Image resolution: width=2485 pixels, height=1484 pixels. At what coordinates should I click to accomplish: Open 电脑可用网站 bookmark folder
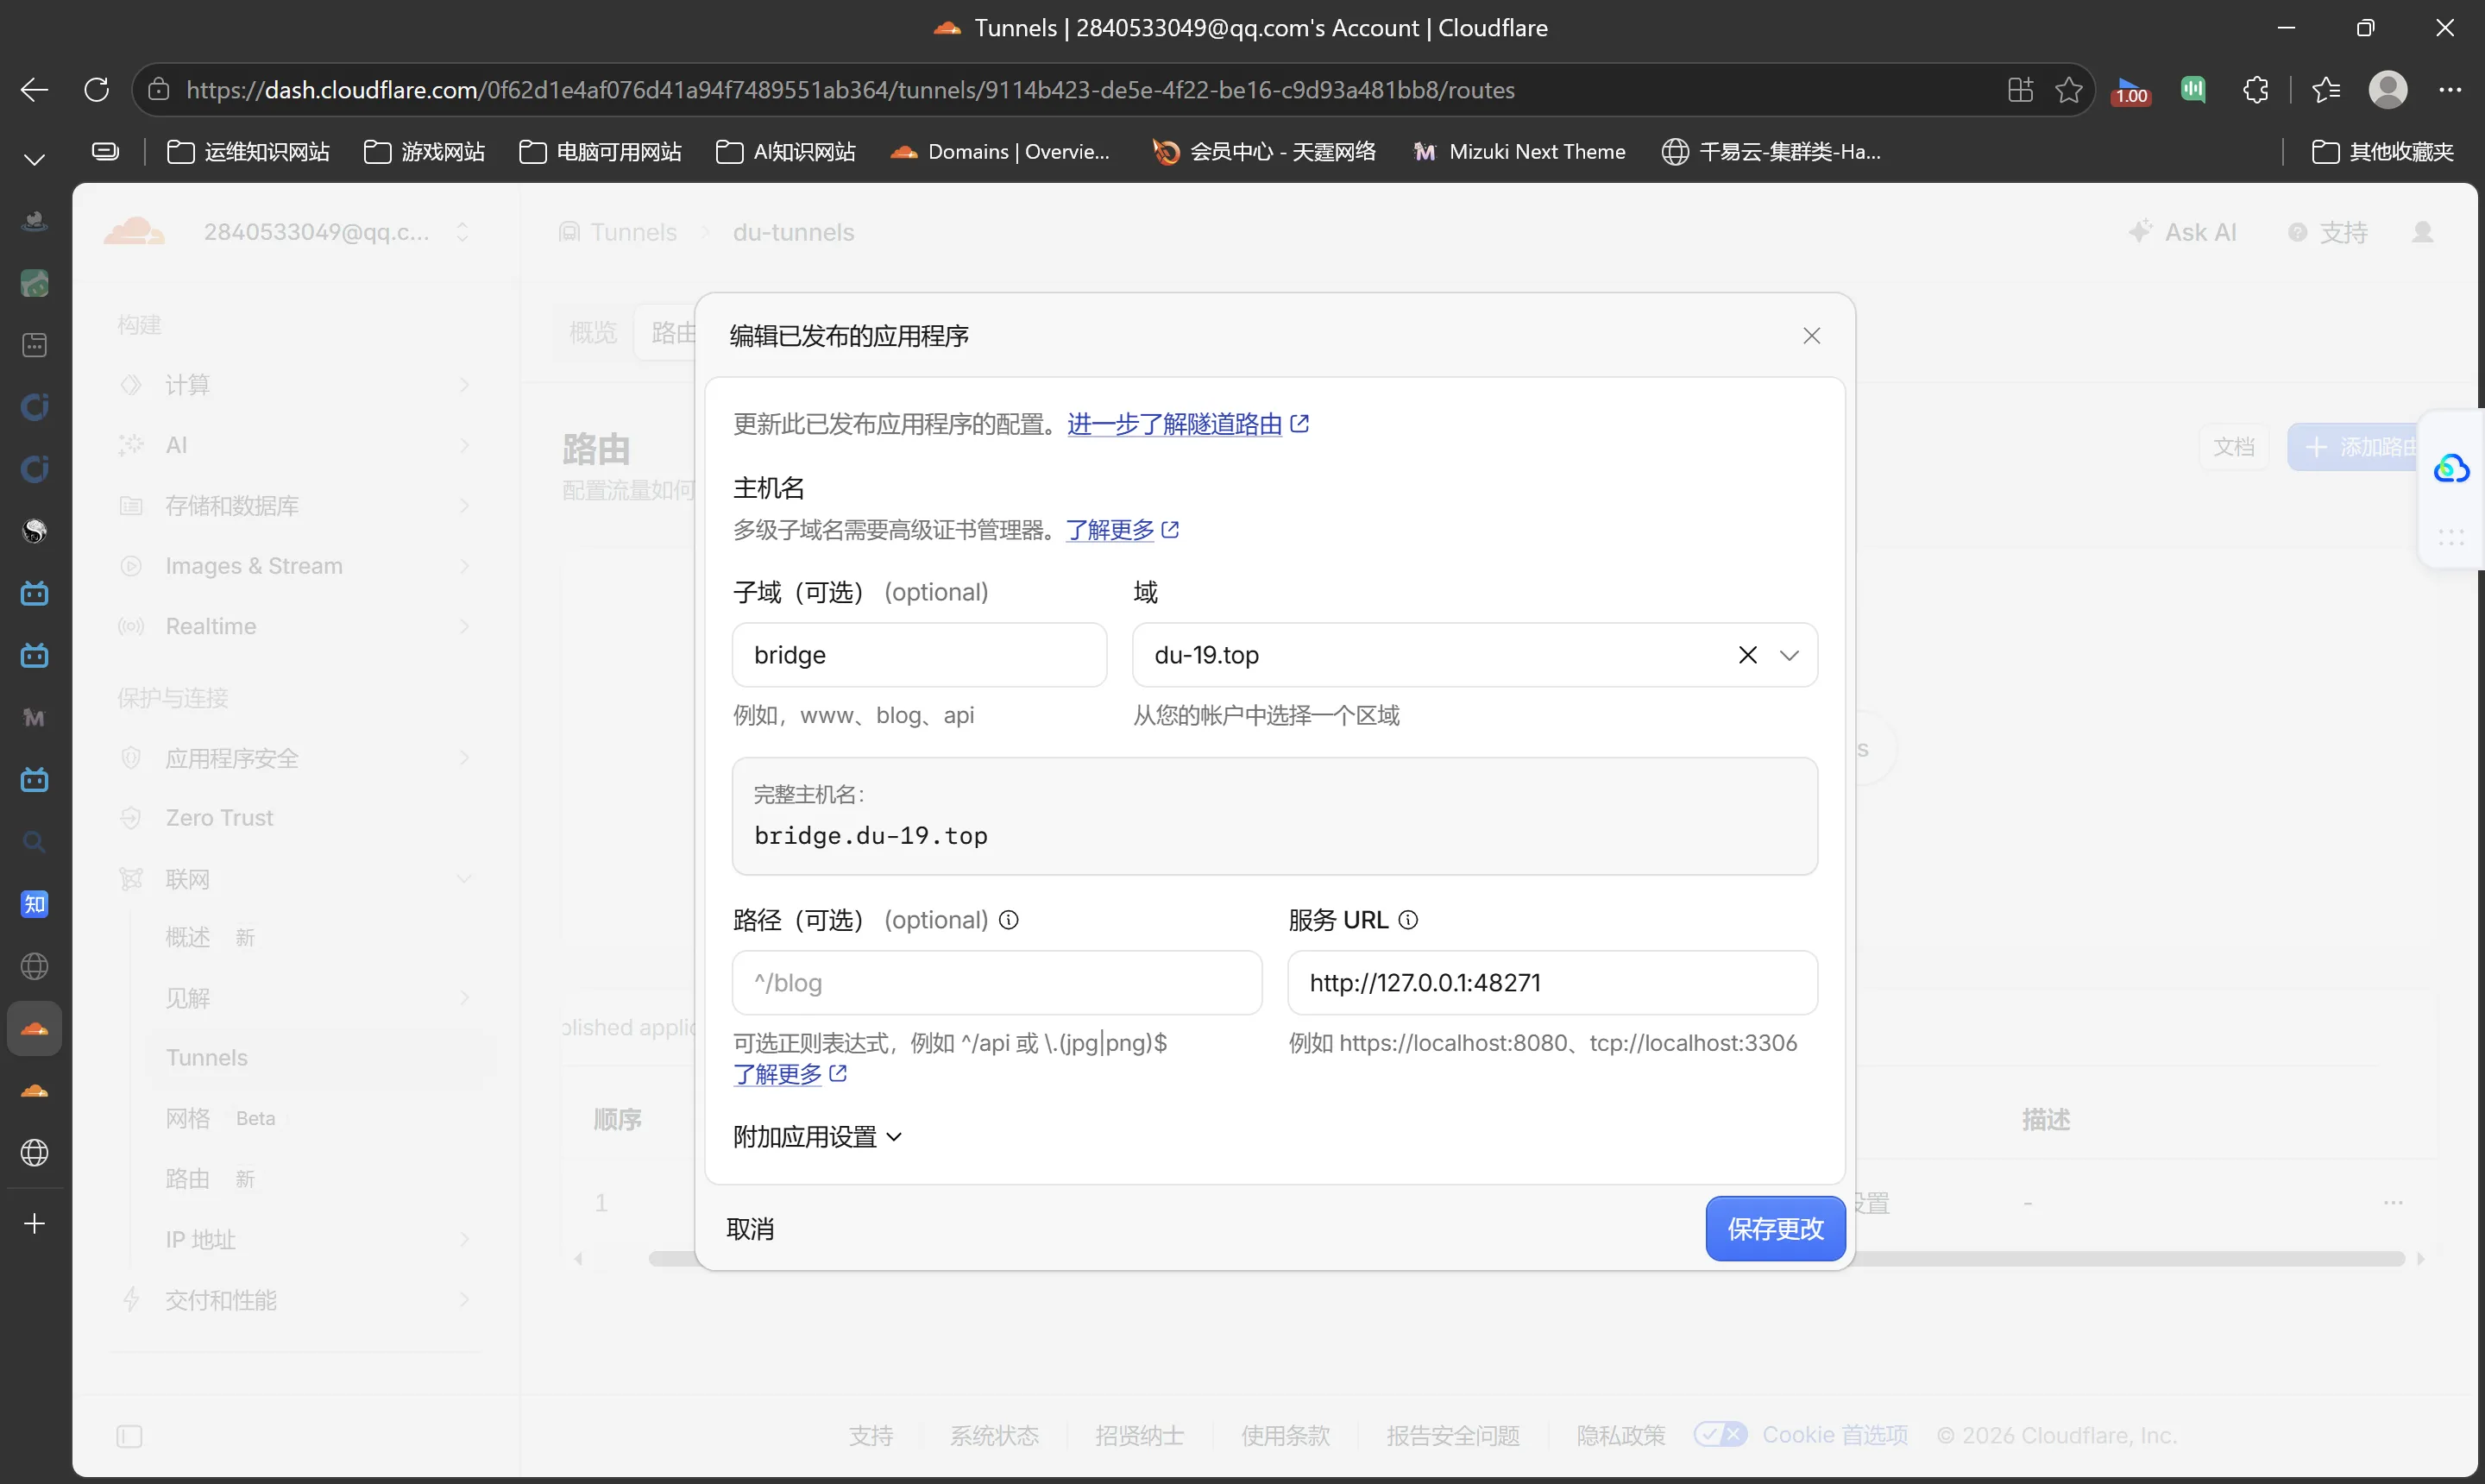click(x=600, y=152)
